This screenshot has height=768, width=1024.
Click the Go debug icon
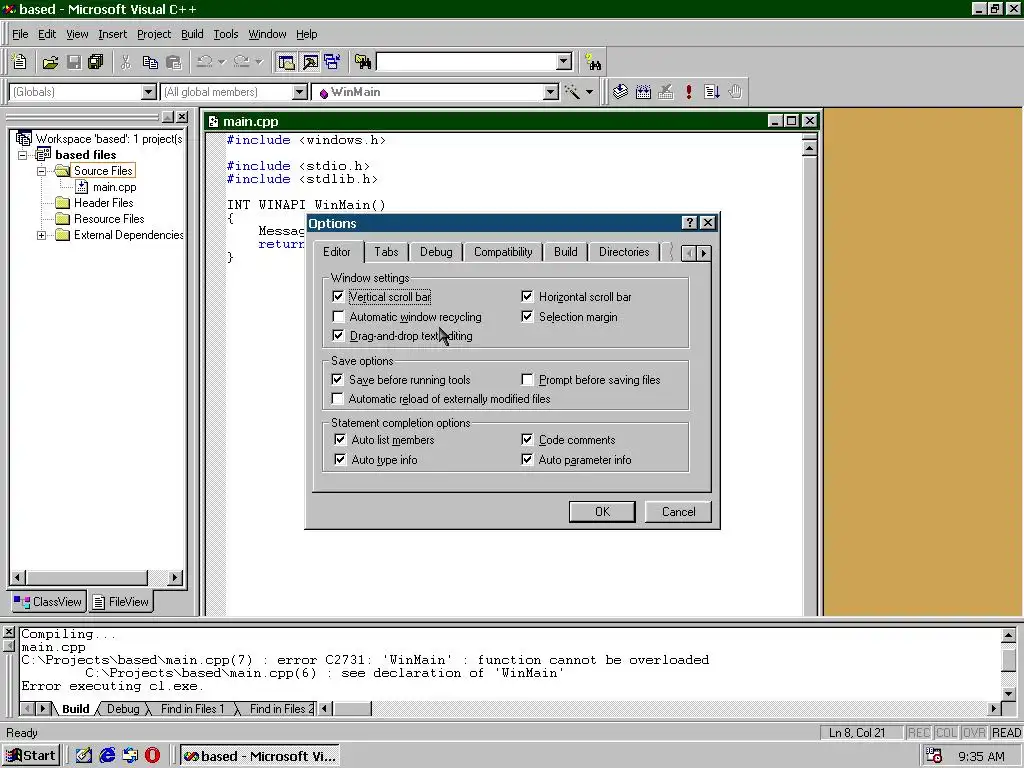click(x=712, y=92)
